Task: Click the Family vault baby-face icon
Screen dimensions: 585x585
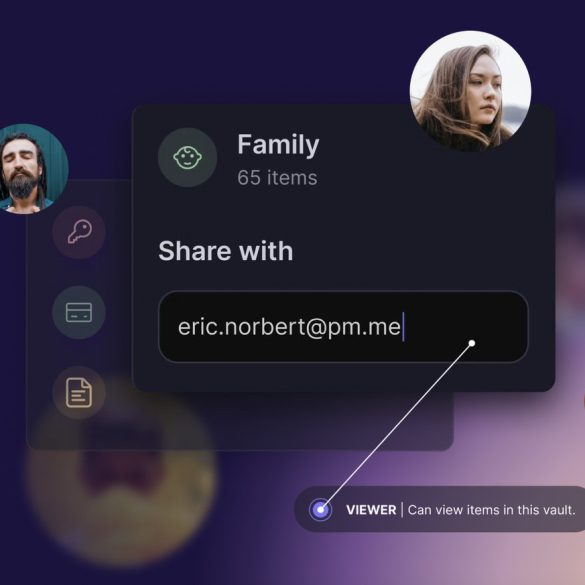Action: coord(187,157)
